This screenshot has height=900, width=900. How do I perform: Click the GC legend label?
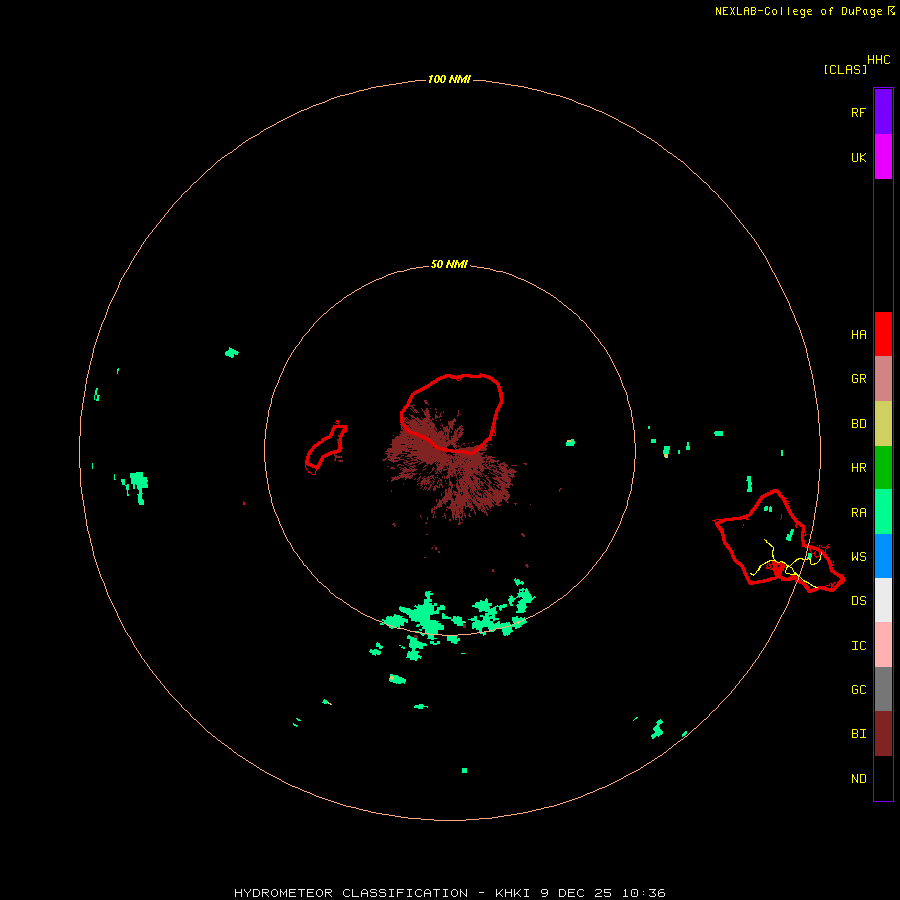(x=858, y=690)
